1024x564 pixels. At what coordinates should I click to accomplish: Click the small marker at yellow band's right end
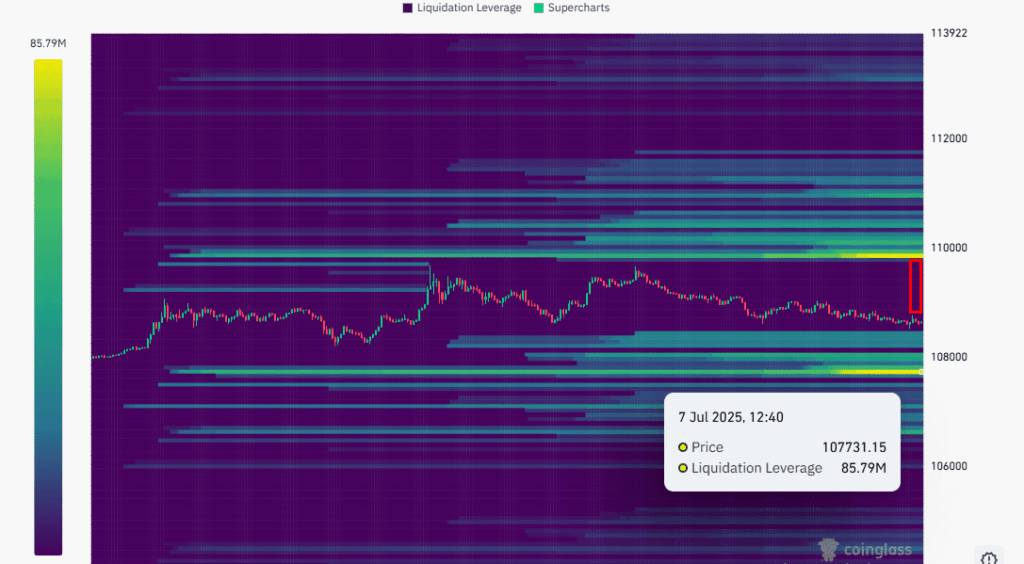(921, 372)
